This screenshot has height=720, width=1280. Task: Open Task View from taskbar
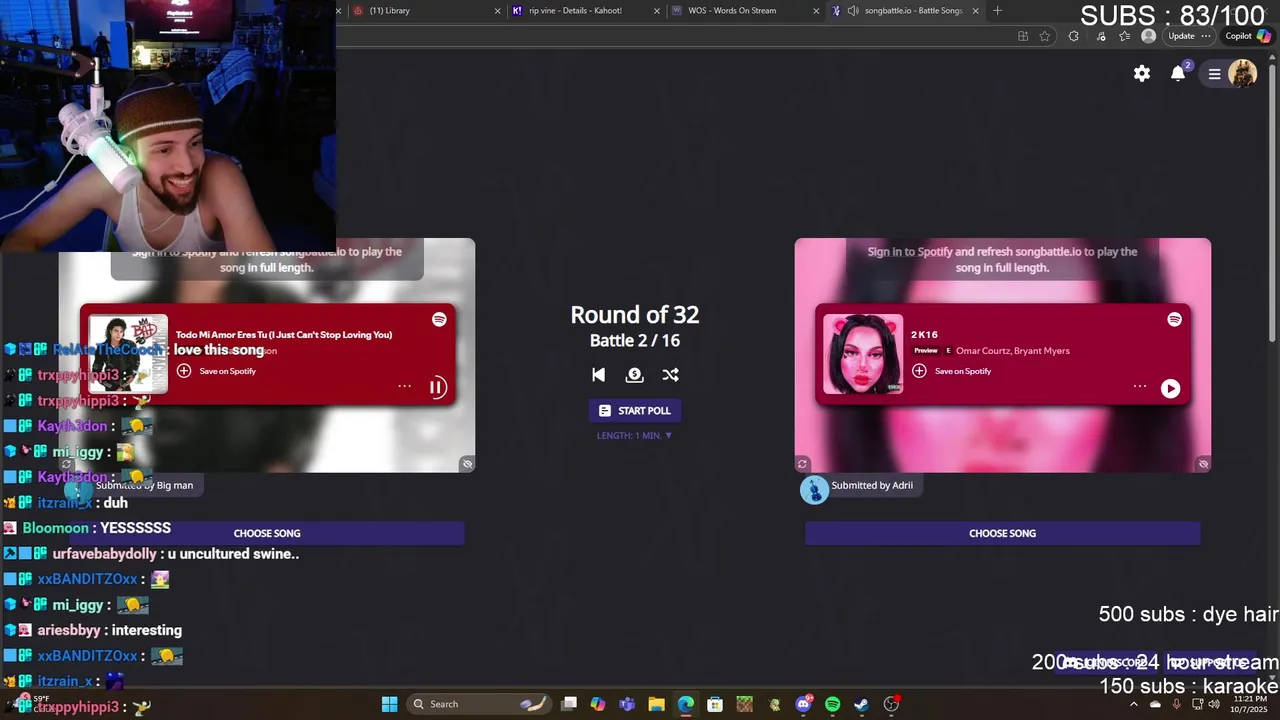click(569, 704)
